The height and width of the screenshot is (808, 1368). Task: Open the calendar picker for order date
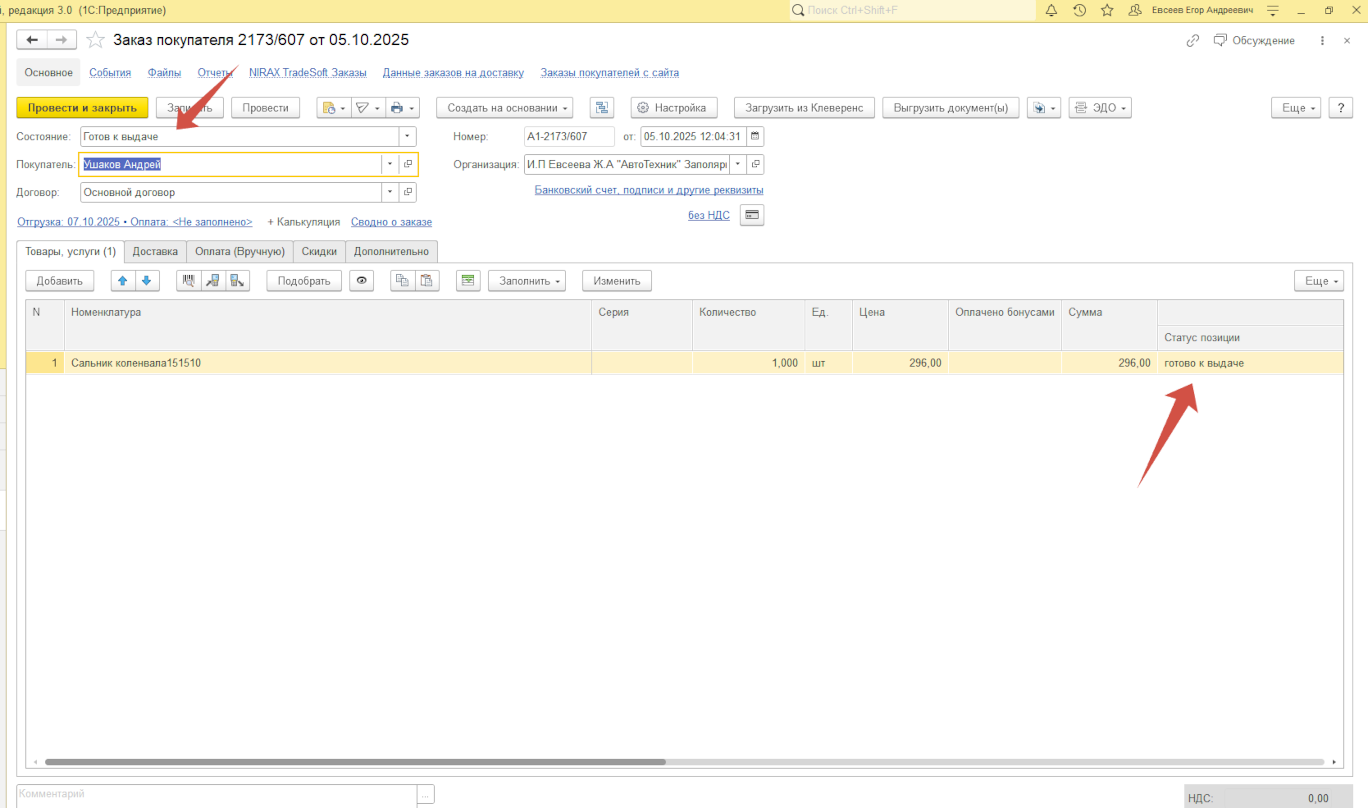click(x=755, y=137)
